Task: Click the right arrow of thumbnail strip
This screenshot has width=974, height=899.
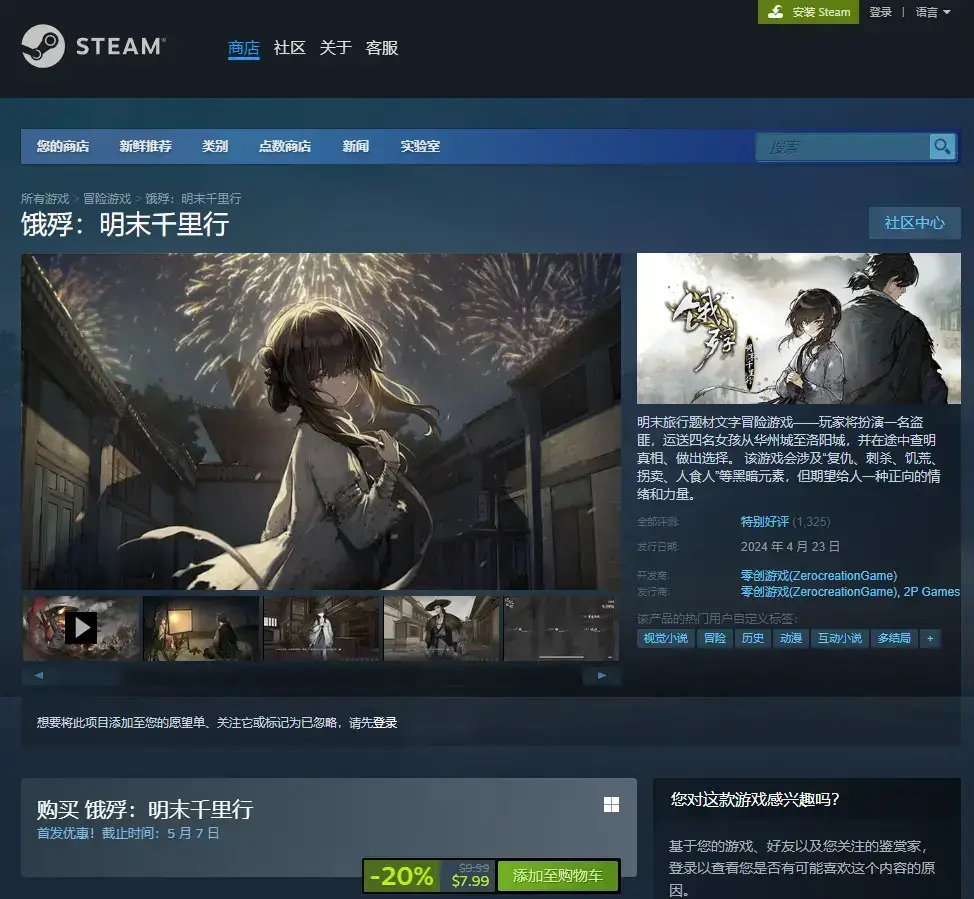Action: pyautogui.click(x=601, y=675)
